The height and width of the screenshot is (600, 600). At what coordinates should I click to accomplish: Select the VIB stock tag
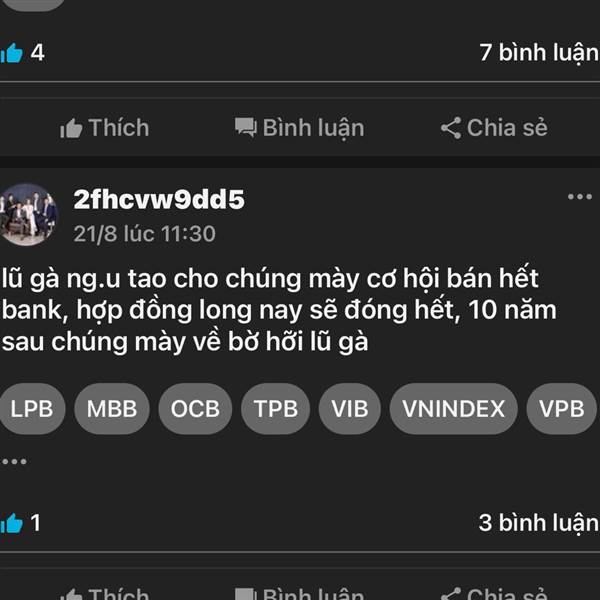coord(350,409)
